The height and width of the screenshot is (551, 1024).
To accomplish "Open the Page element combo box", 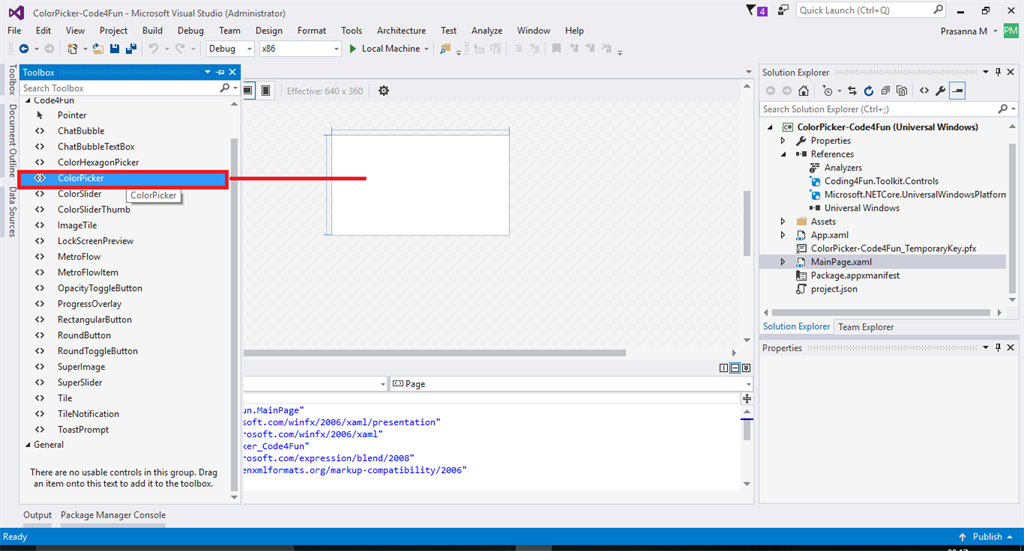I will click(x=571, y=384).
